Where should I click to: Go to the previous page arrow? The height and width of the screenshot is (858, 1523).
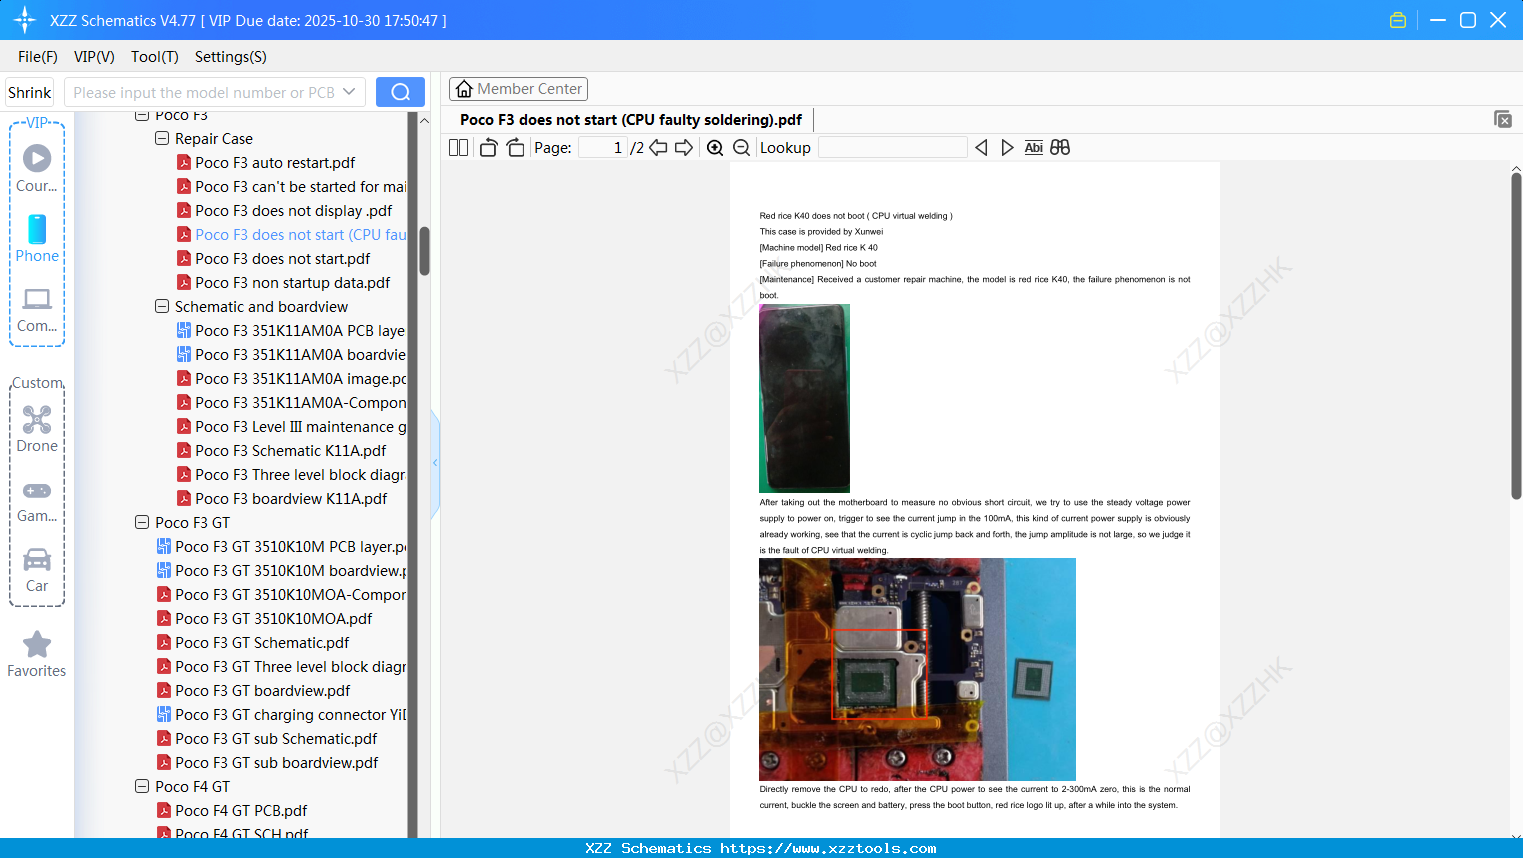[x=658, y=148]
